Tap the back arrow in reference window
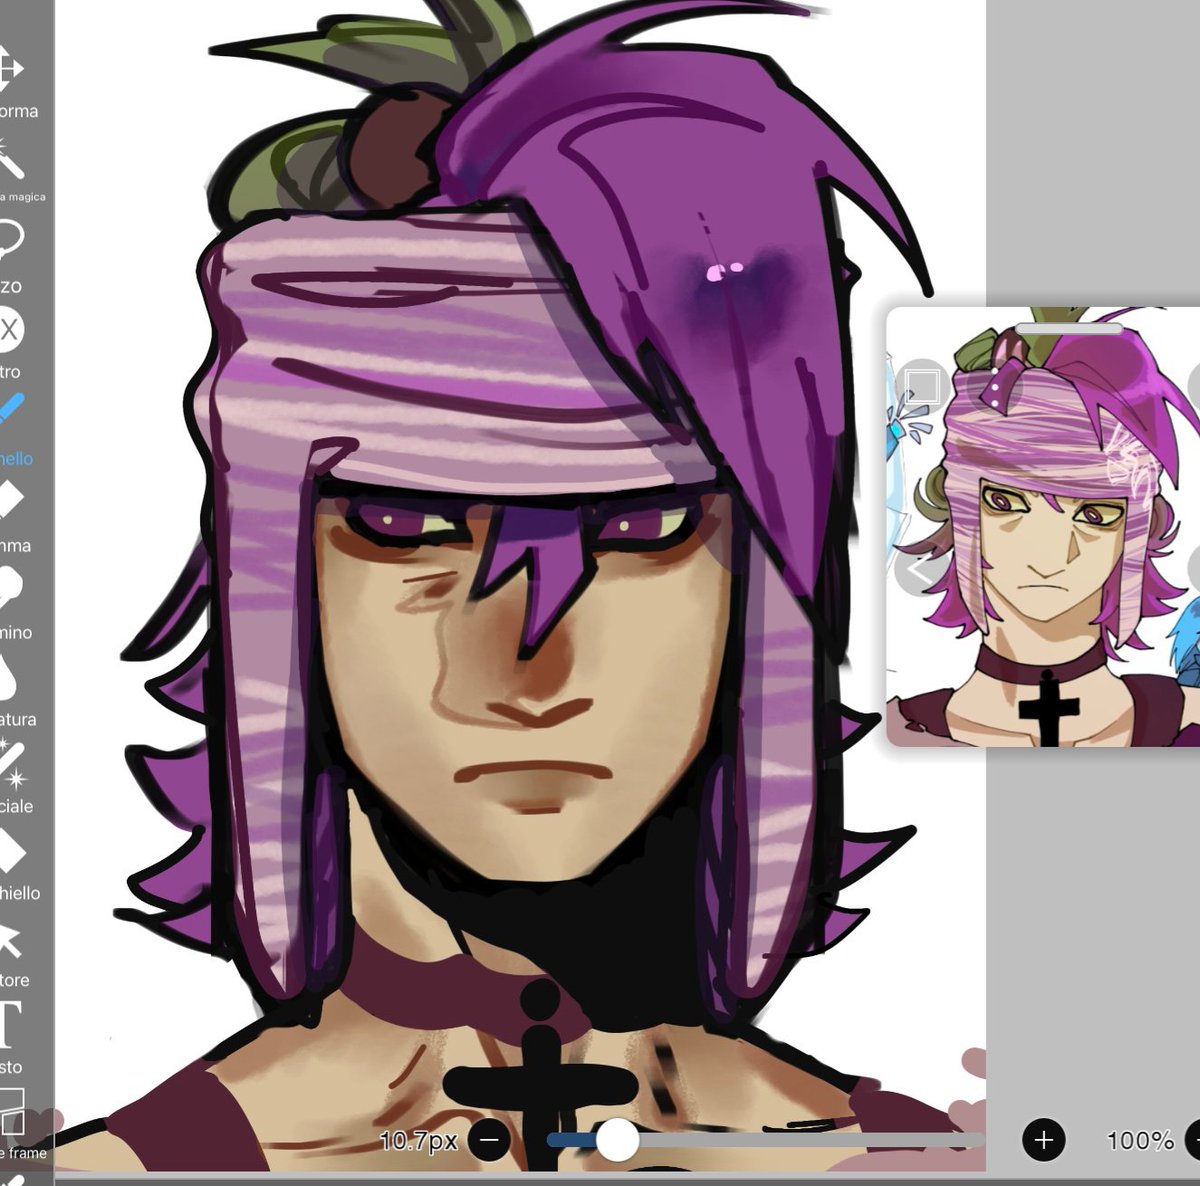Viewport: 1200px width, 1186px height. [x=920, y=571]
